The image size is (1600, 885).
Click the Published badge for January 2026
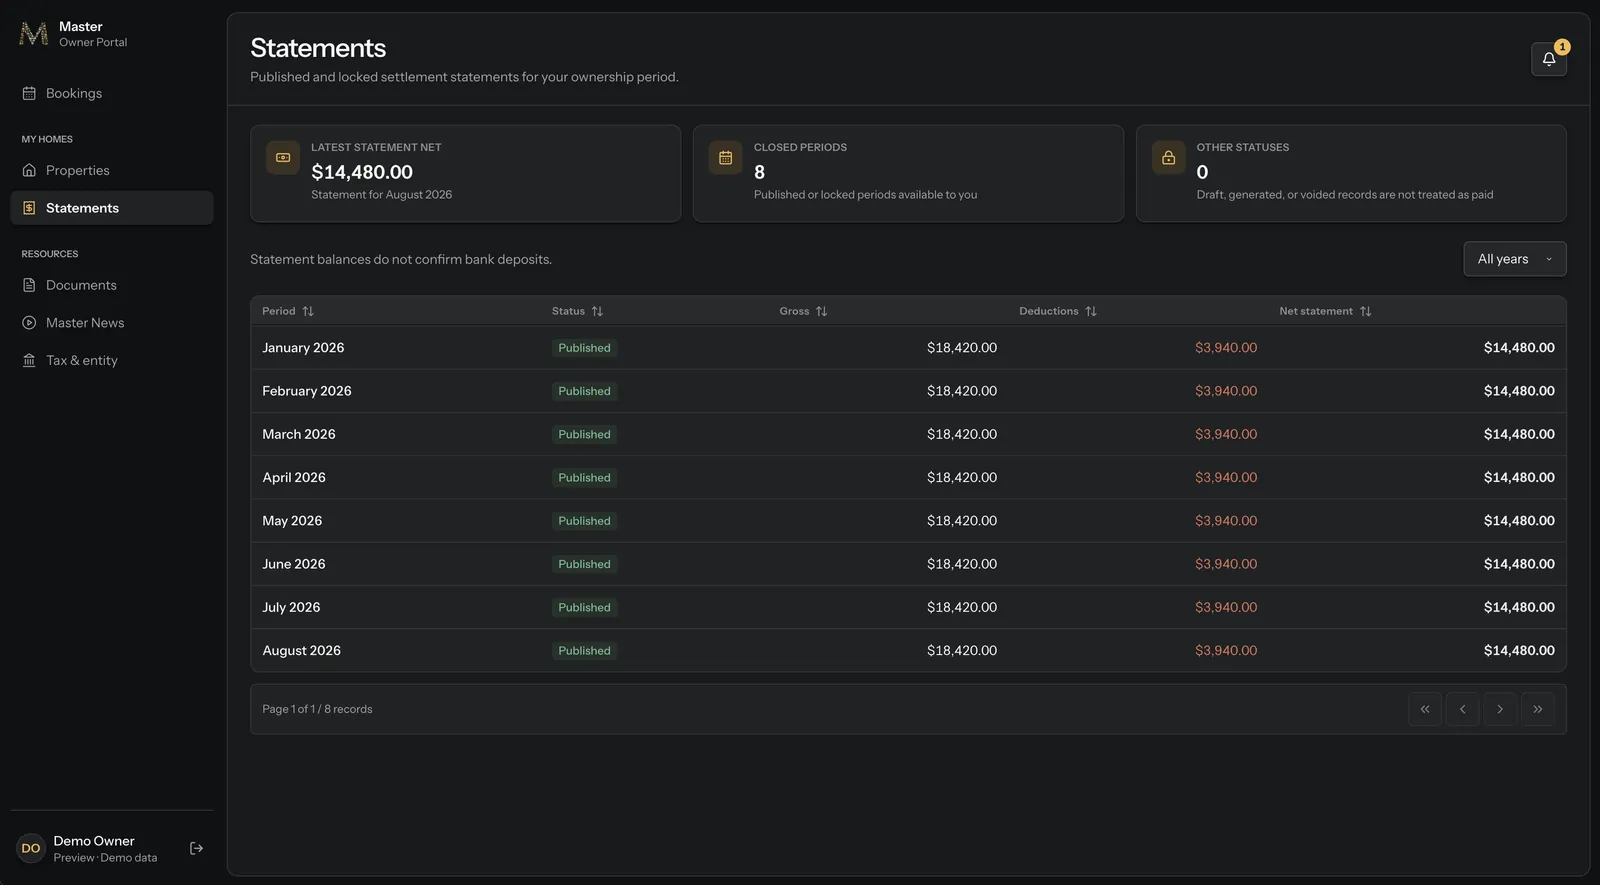[x=584, y=348]
